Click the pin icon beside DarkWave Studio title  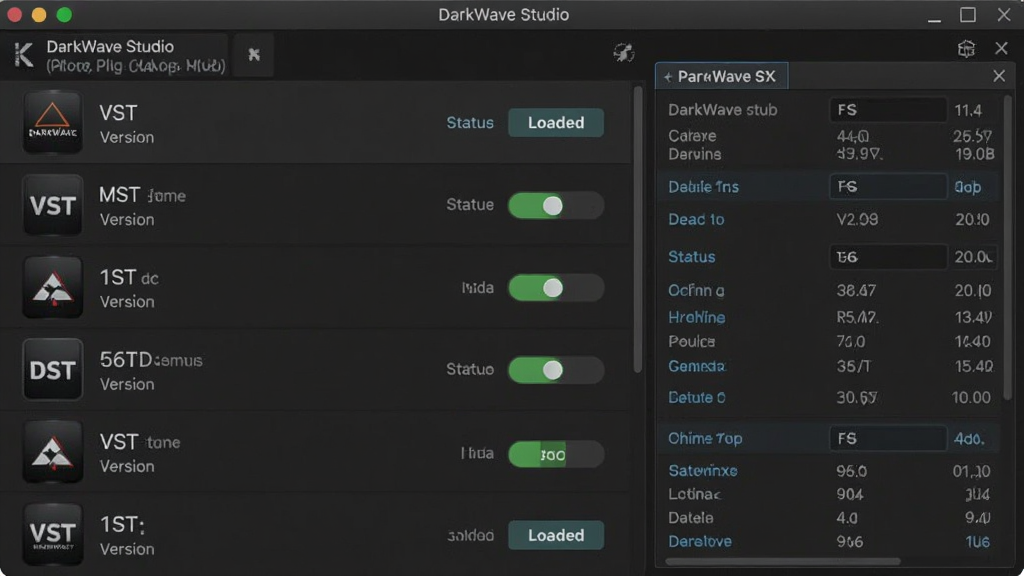point(254,55)
